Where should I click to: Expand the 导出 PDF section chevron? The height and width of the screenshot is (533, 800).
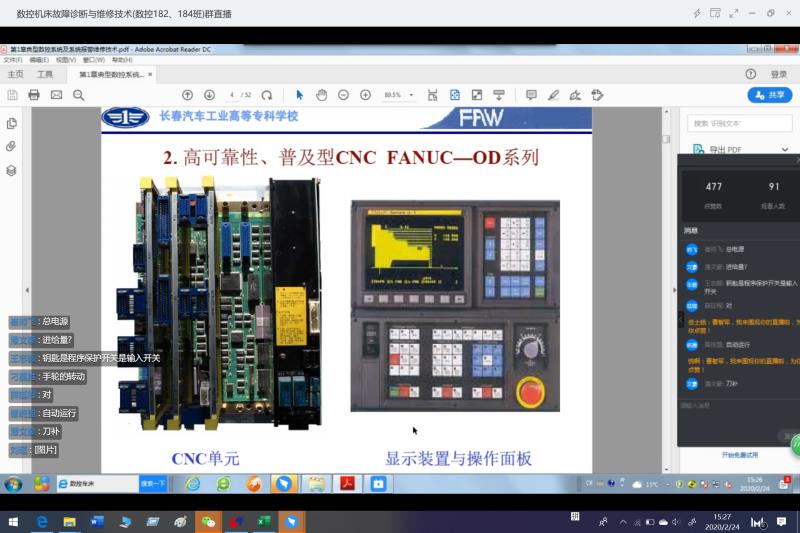785,149
